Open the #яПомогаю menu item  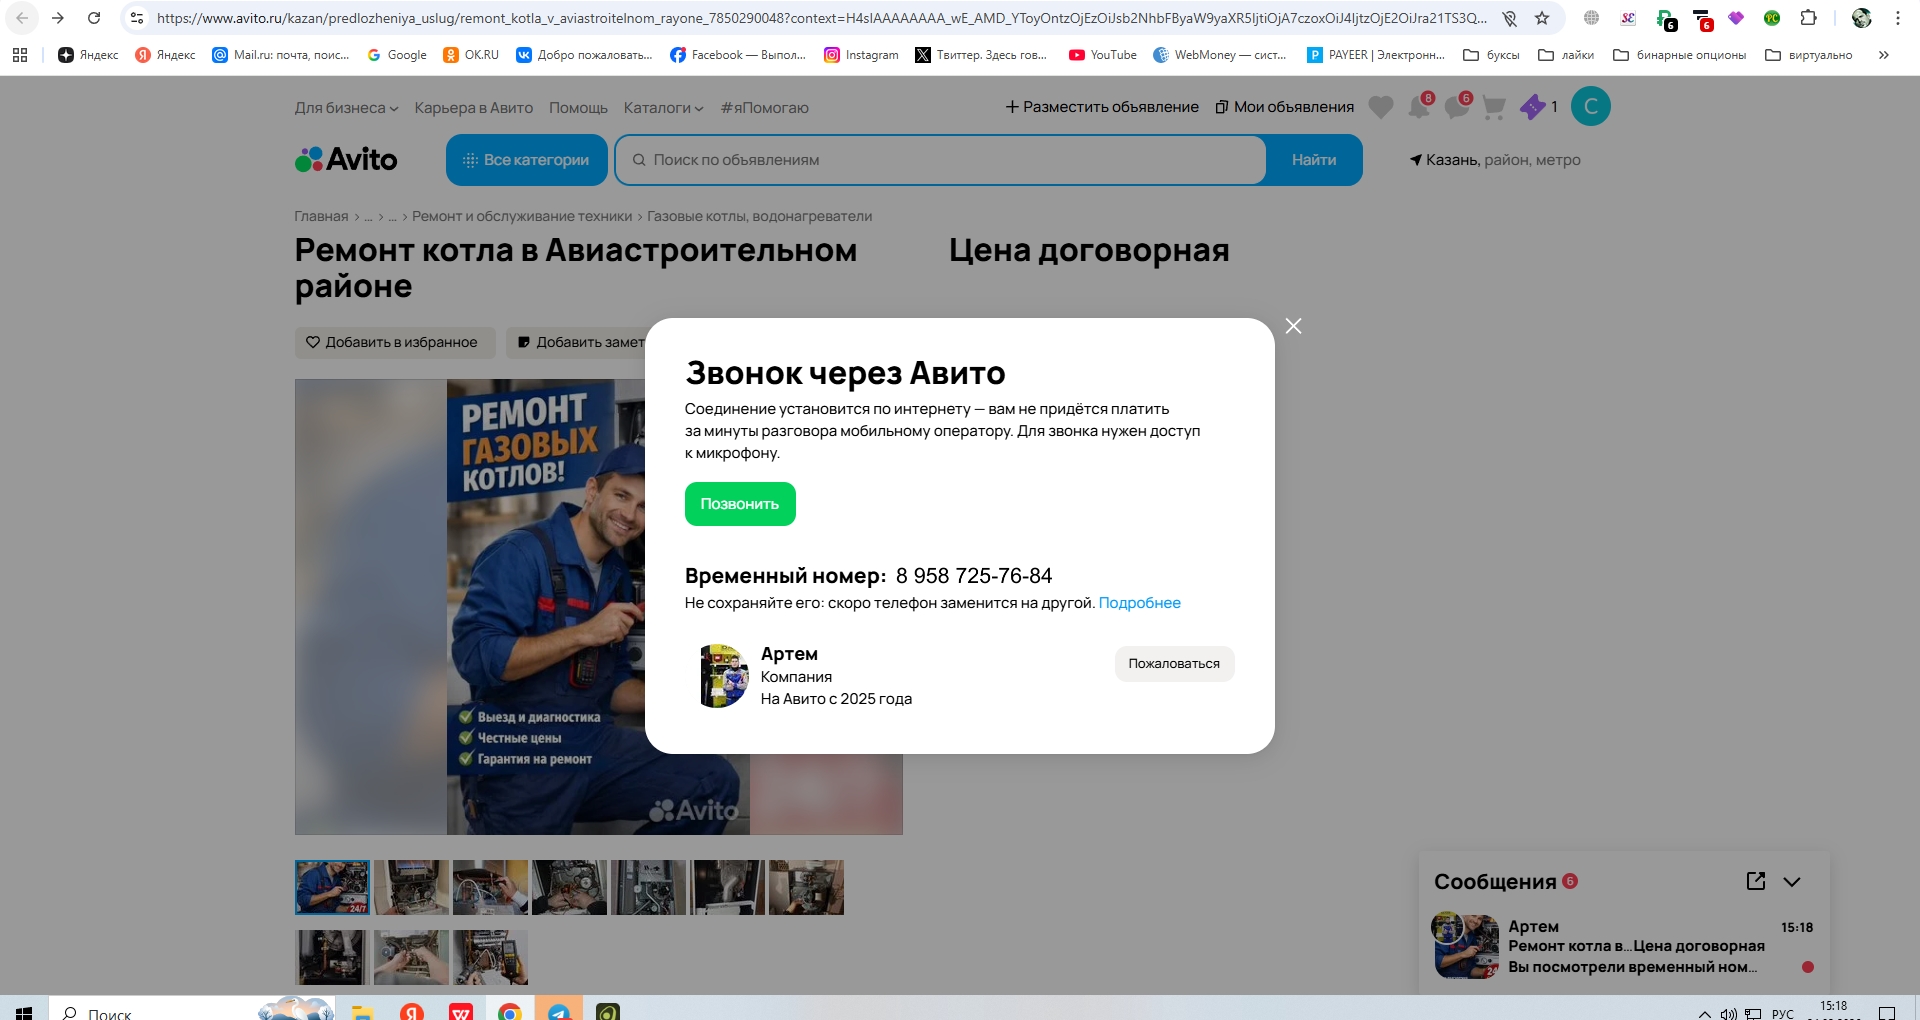(x=765, y=108)
